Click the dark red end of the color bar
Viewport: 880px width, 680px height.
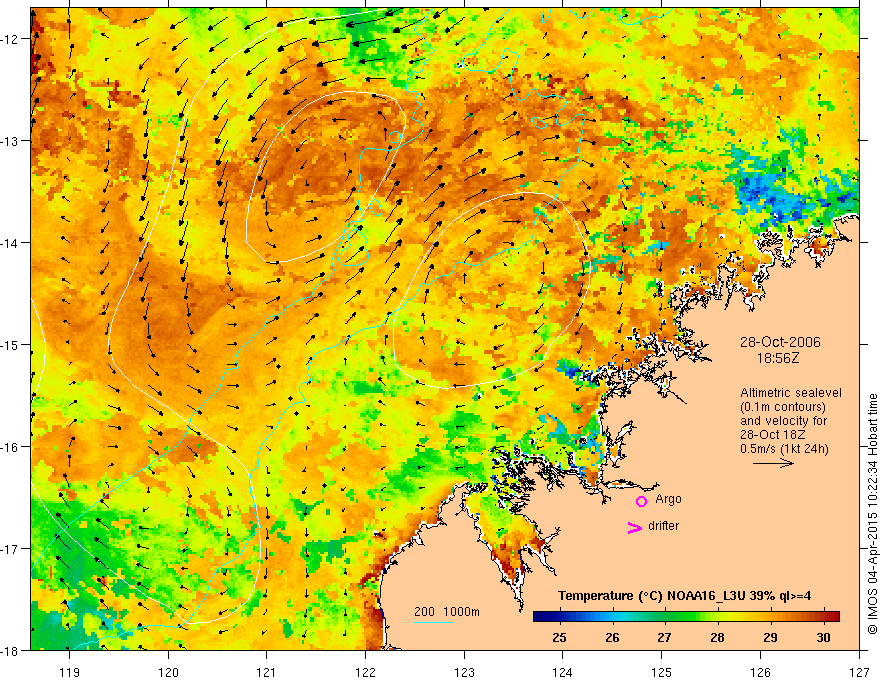(x=835, y=616)
